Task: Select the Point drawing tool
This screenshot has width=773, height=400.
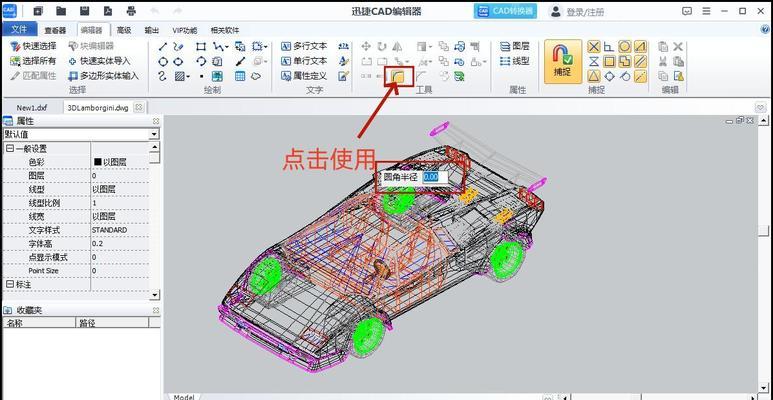Action: [x=201, y=76]
